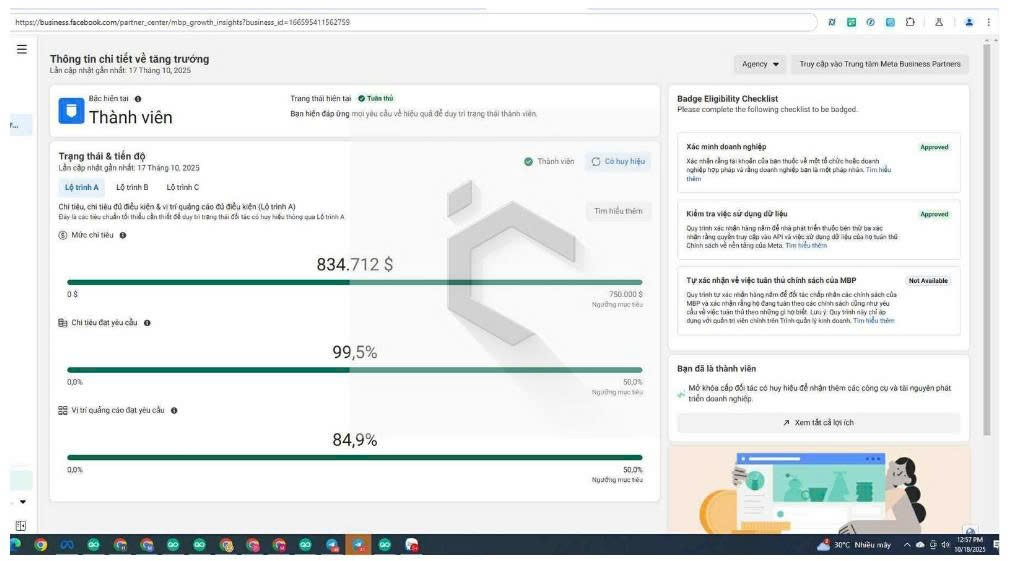This screenshot has height=561, width=1024.
Task: Select 'Có huy hiệu' status view
Action: (x=618, y=161)
